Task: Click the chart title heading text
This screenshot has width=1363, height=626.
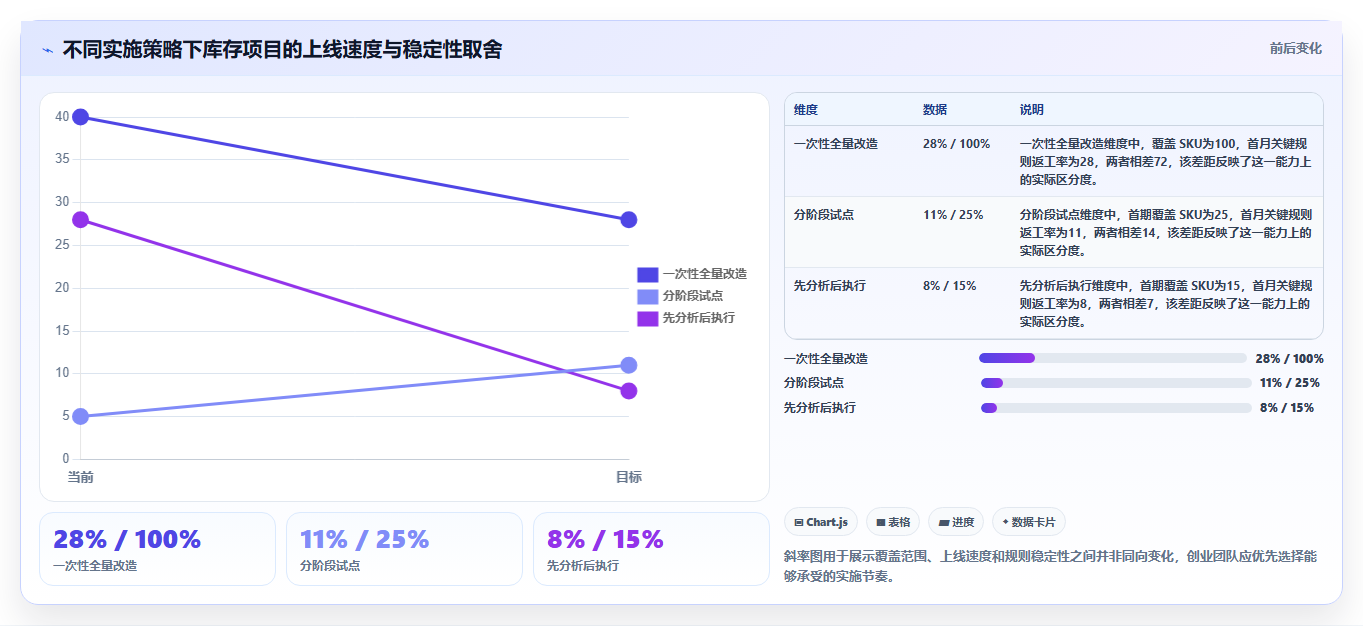Action: [283, 49]
